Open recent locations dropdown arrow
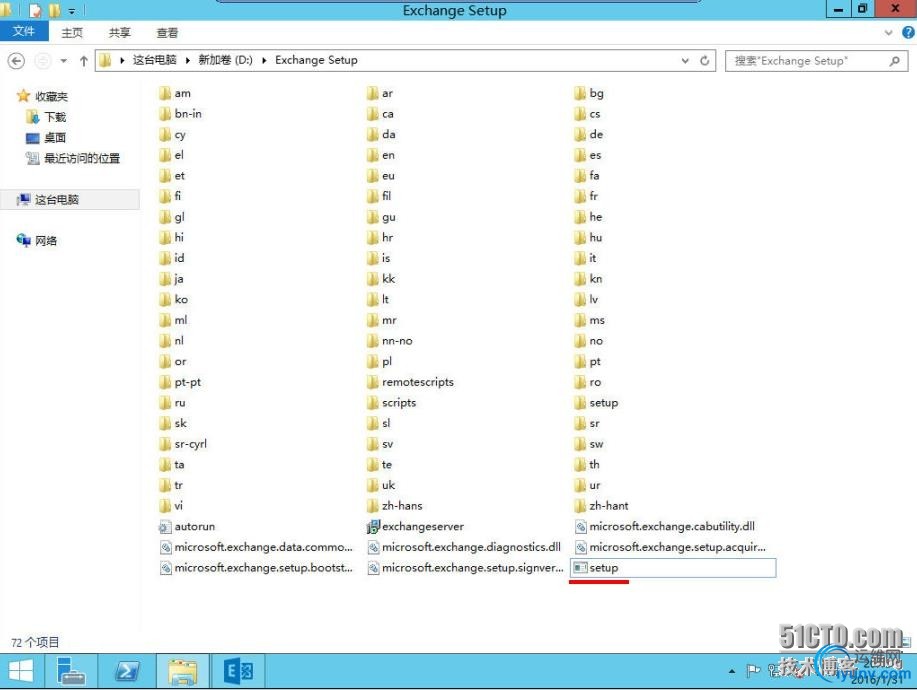917x690 pixels. (63, 60)
